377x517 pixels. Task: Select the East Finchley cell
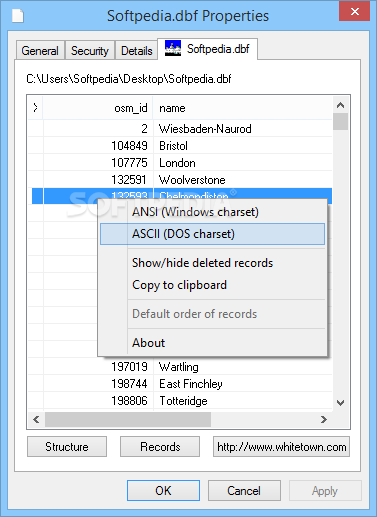pos(243,384)
